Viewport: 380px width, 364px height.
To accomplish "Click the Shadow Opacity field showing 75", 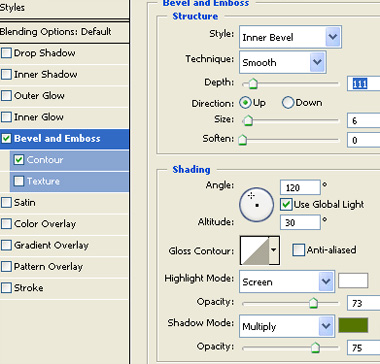I will [x=364, y=348].
